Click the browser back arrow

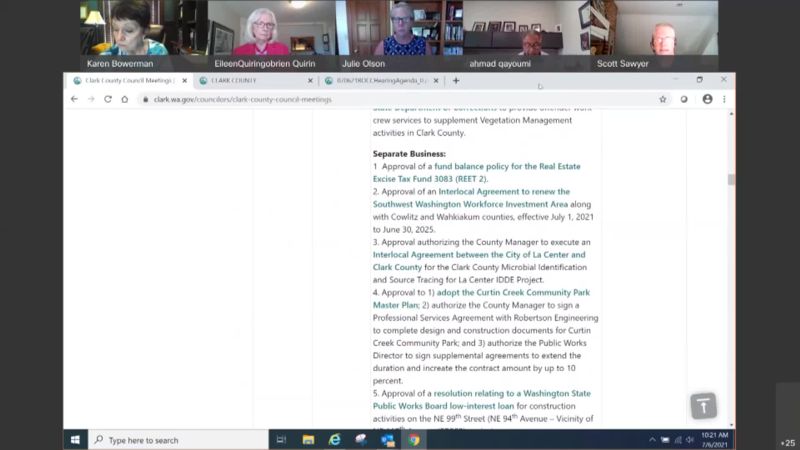pyautogui.click(x=74, y=99)
